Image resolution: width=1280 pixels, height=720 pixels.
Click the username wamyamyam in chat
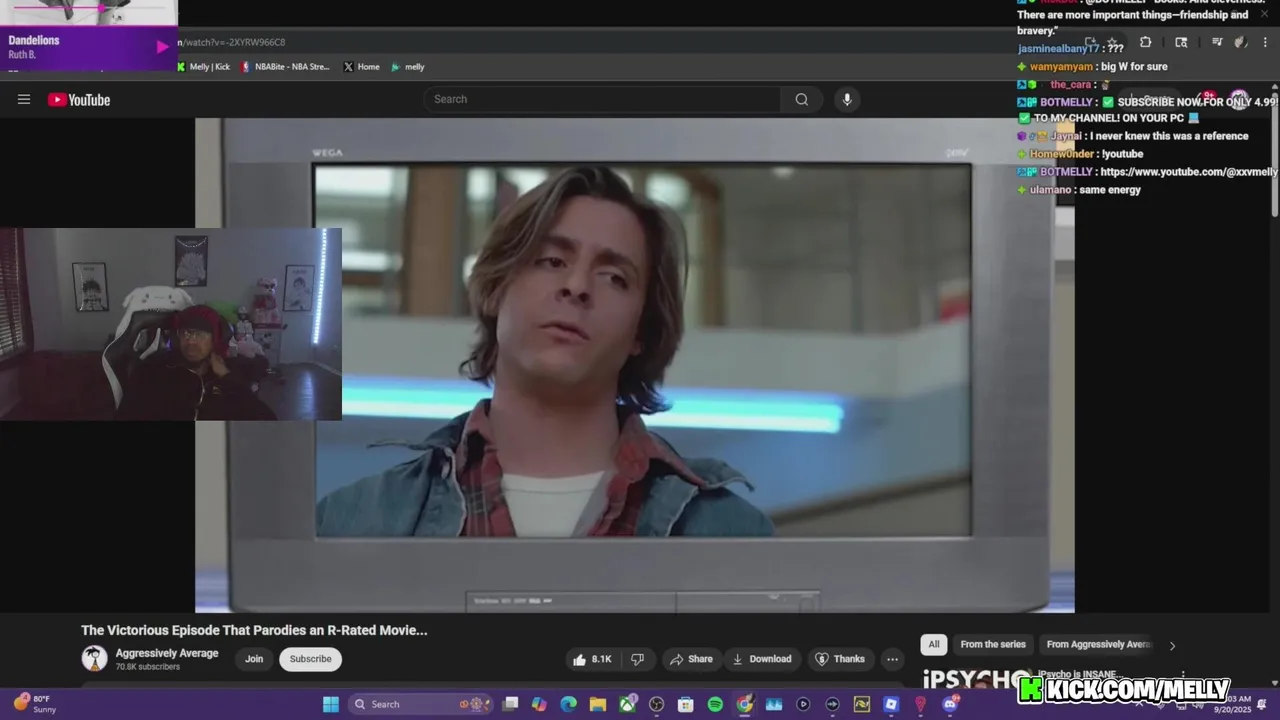[1061, 66]
